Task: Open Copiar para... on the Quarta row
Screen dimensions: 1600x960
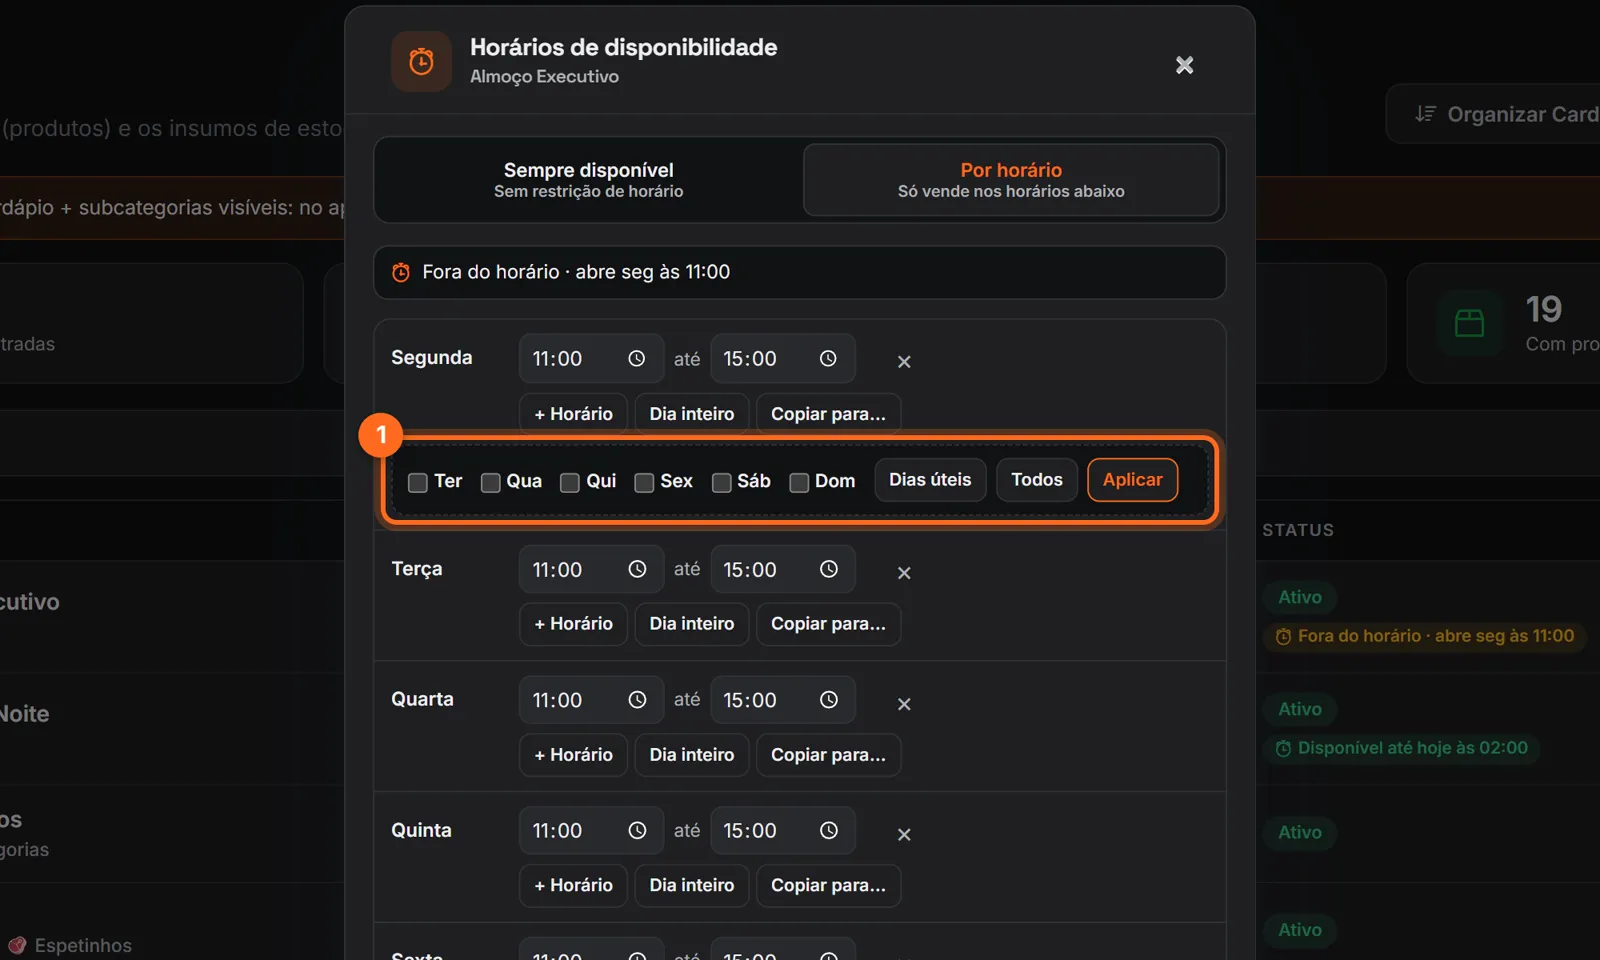Action: click(x=828, y=755)
